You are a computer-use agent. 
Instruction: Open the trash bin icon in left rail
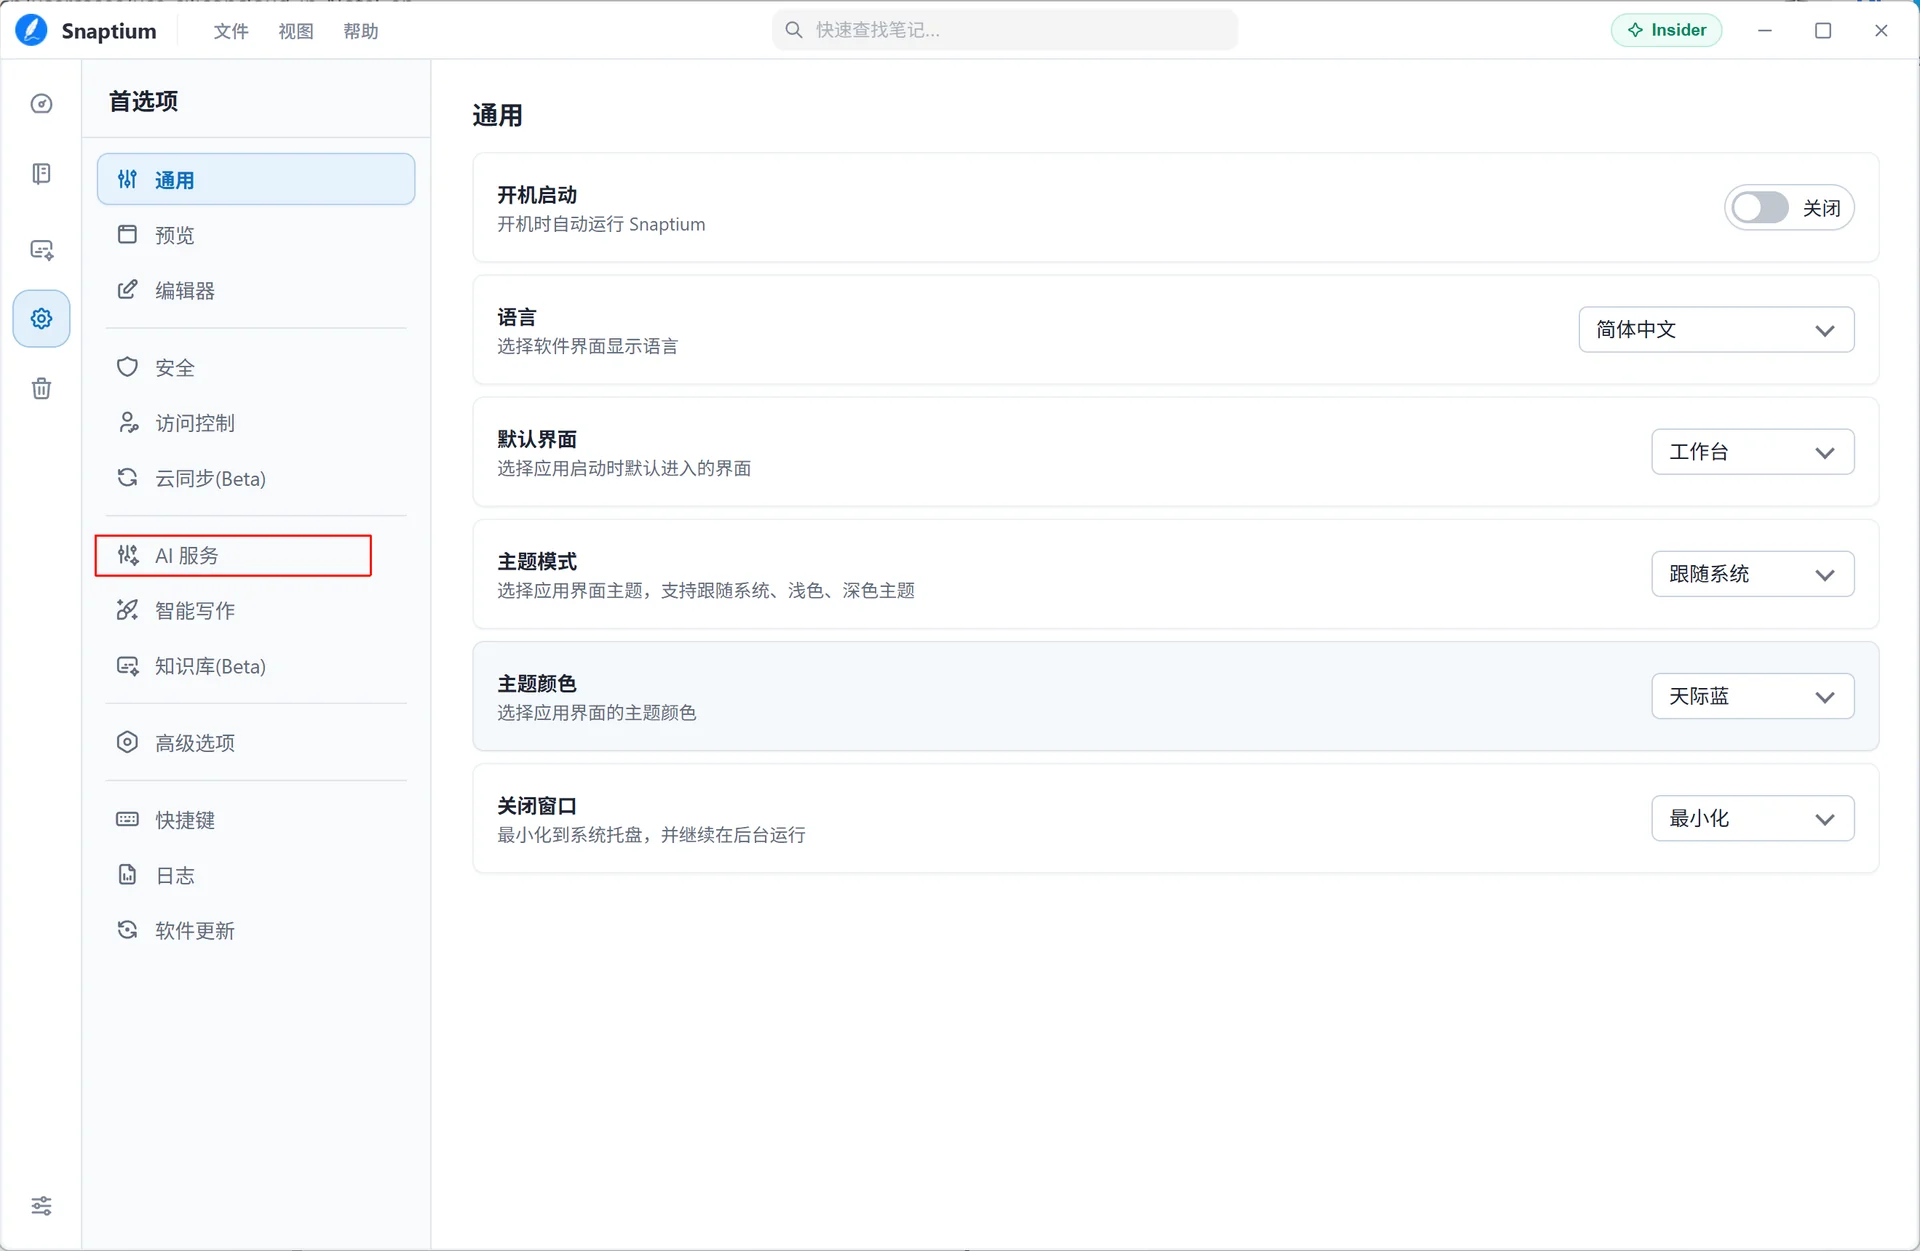coord(41,389)
